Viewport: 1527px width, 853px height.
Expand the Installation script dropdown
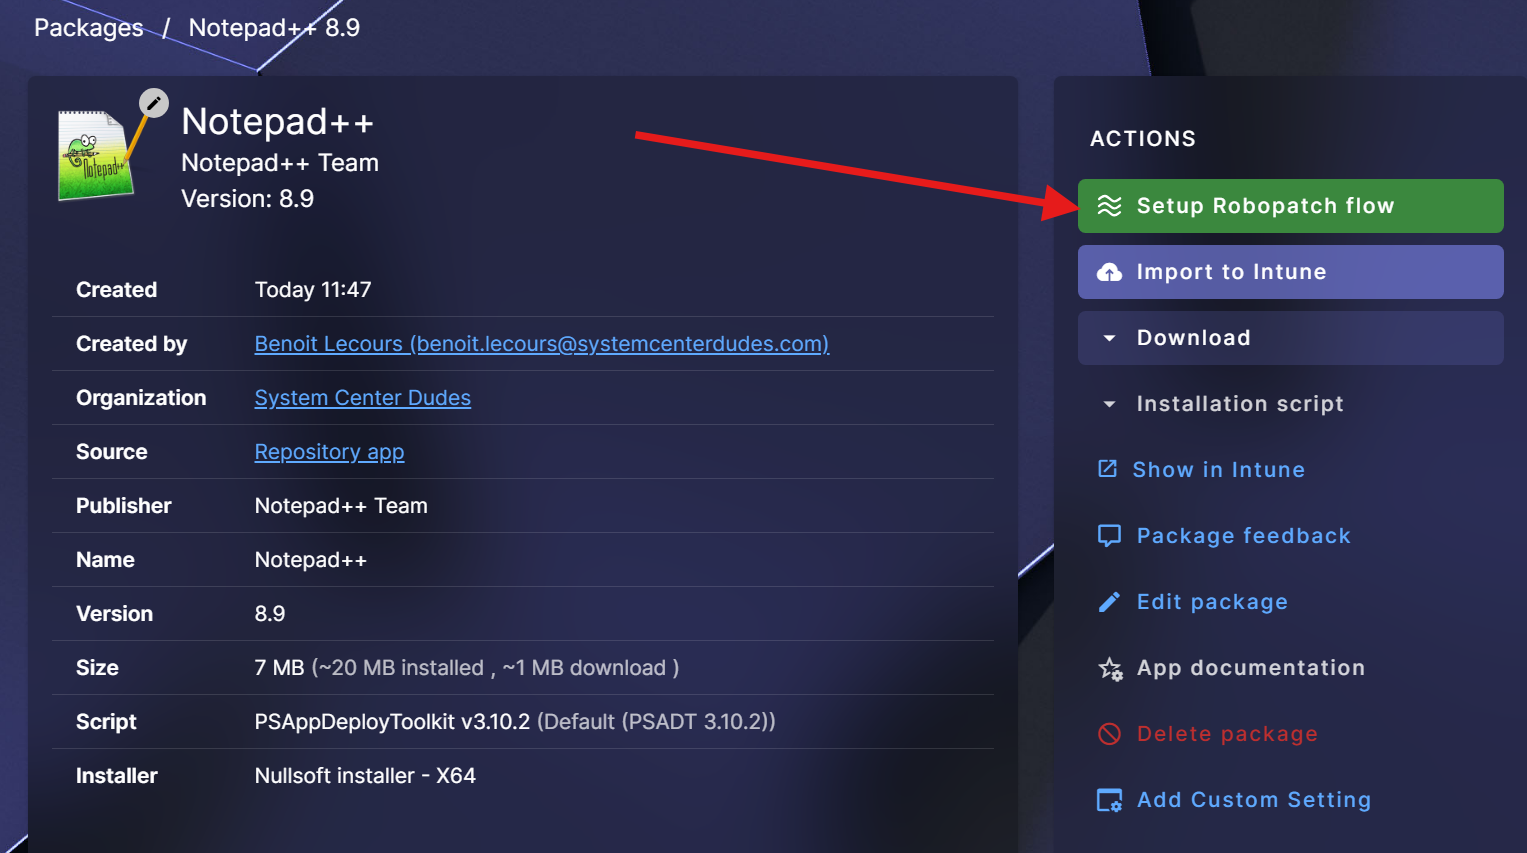(1109, 404)
